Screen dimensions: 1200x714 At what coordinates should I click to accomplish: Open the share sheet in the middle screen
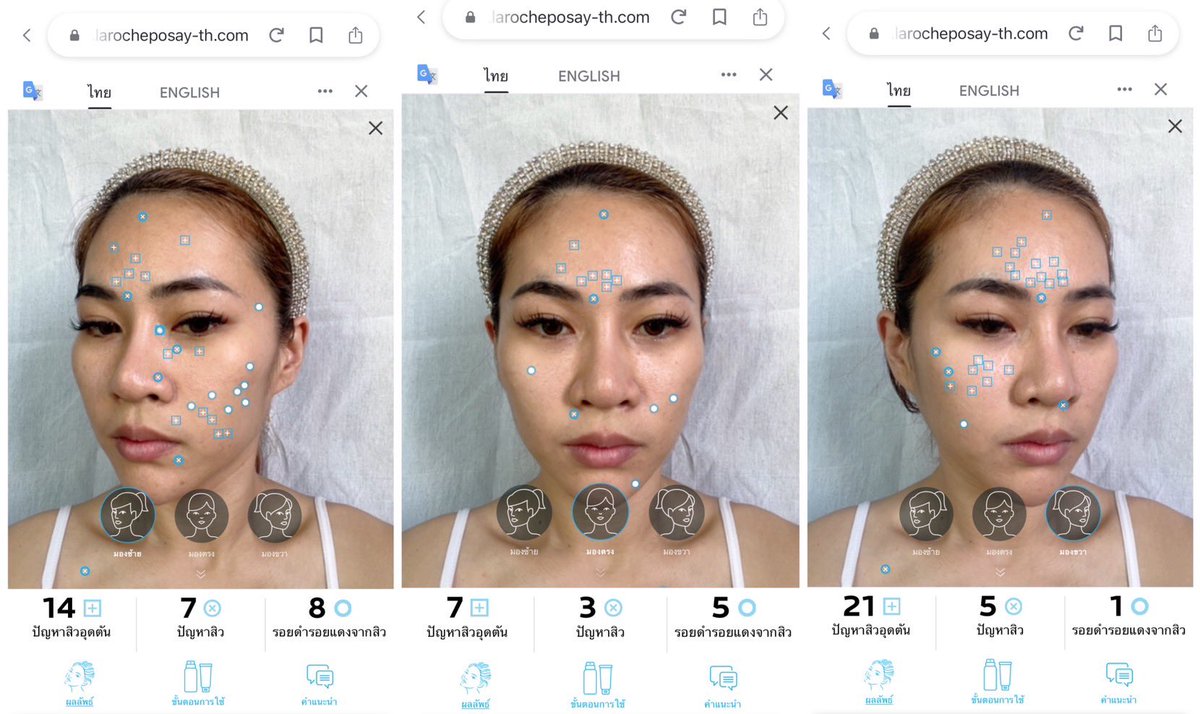(x=760, y=17)
